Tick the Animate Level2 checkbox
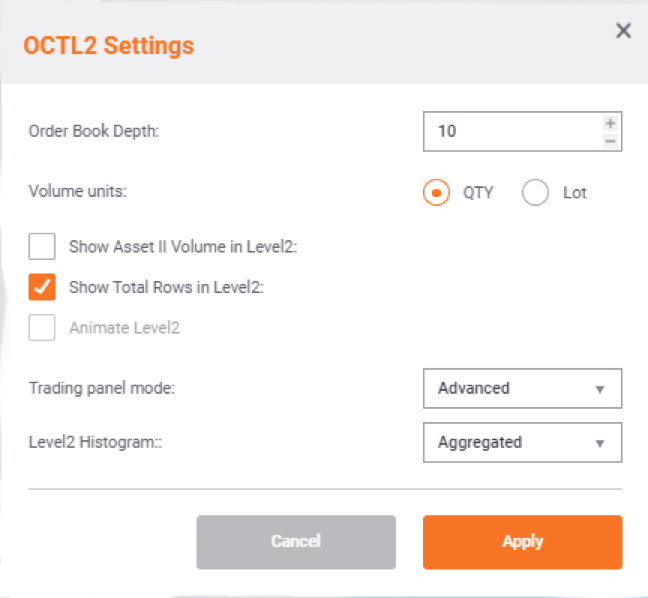The image size is (648, 598). (x=42, y=327)
